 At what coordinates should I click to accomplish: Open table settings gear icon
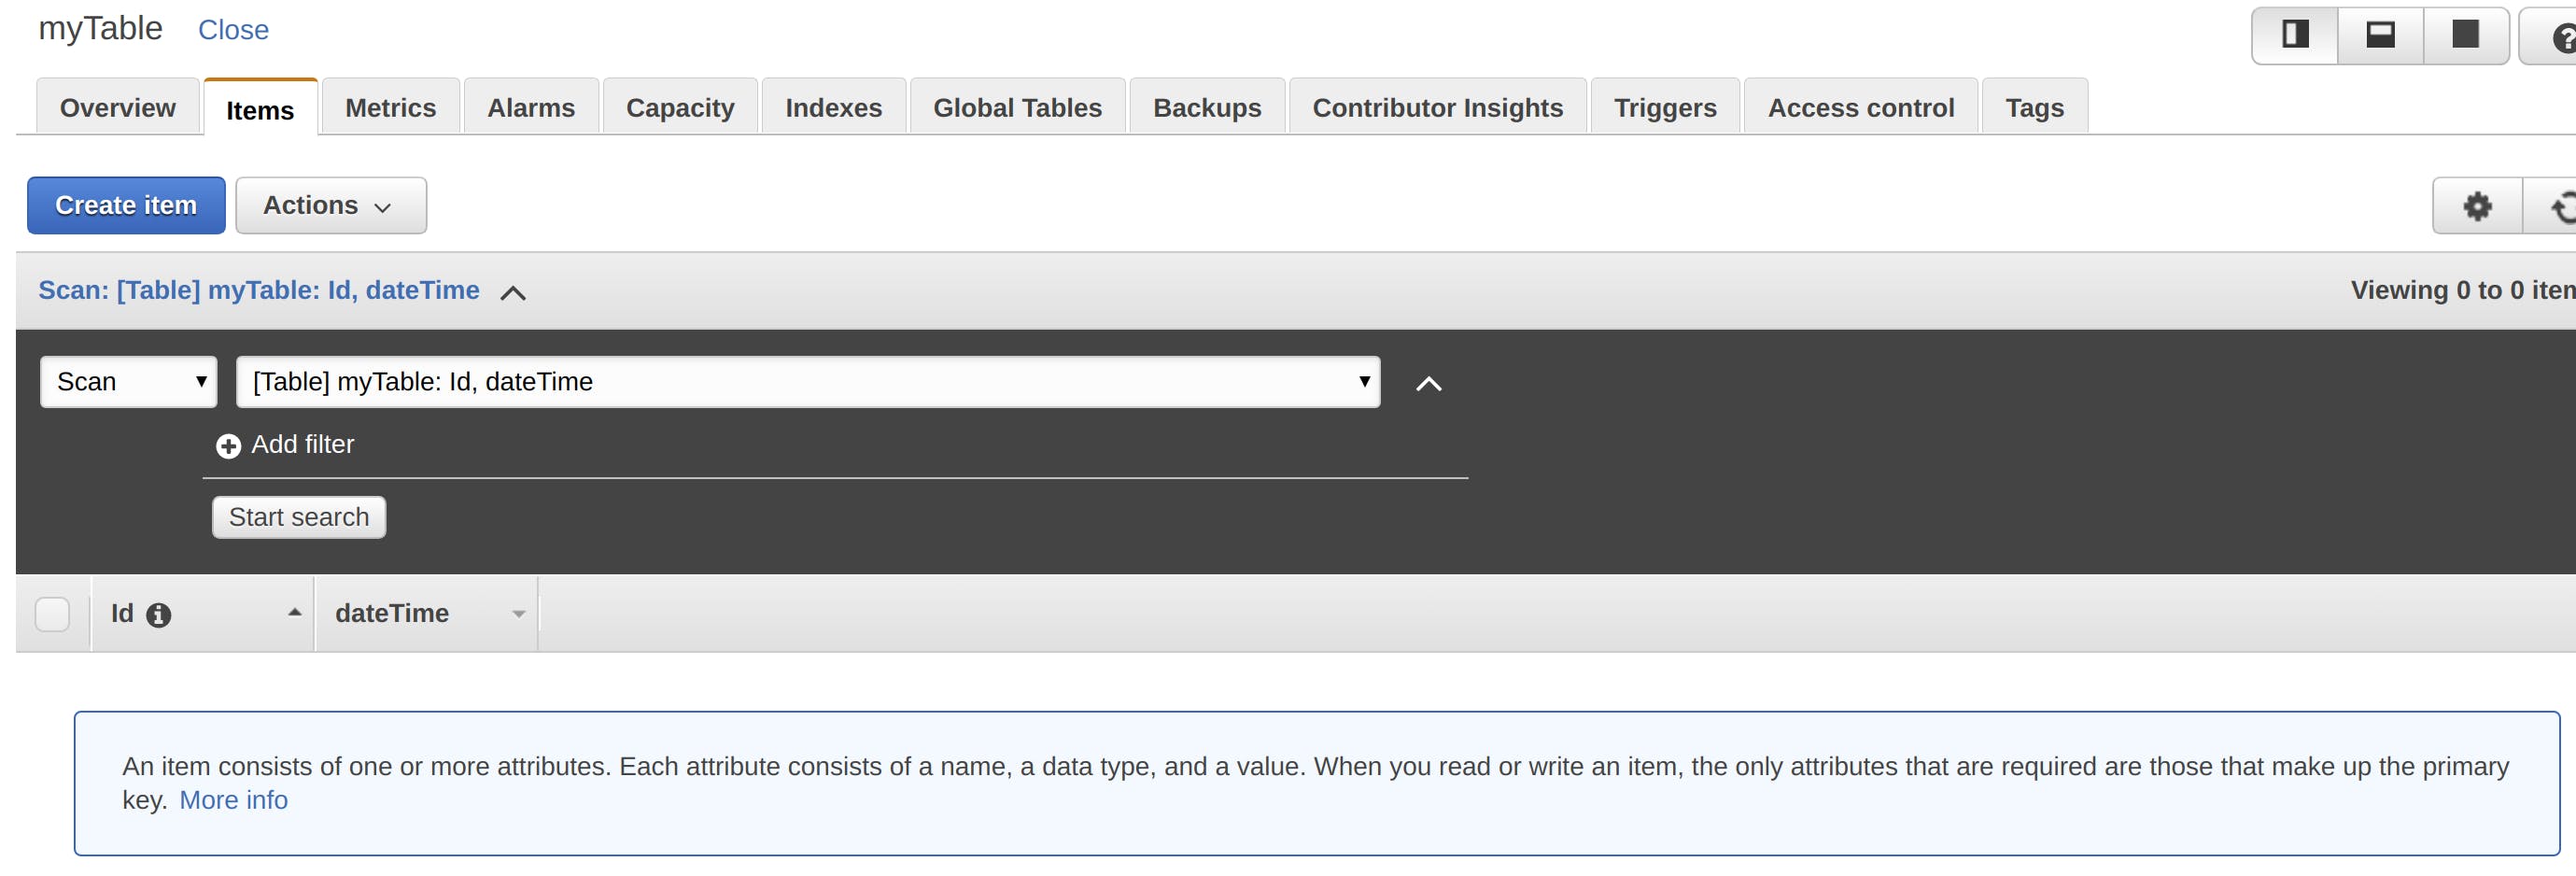point(2477,206)
